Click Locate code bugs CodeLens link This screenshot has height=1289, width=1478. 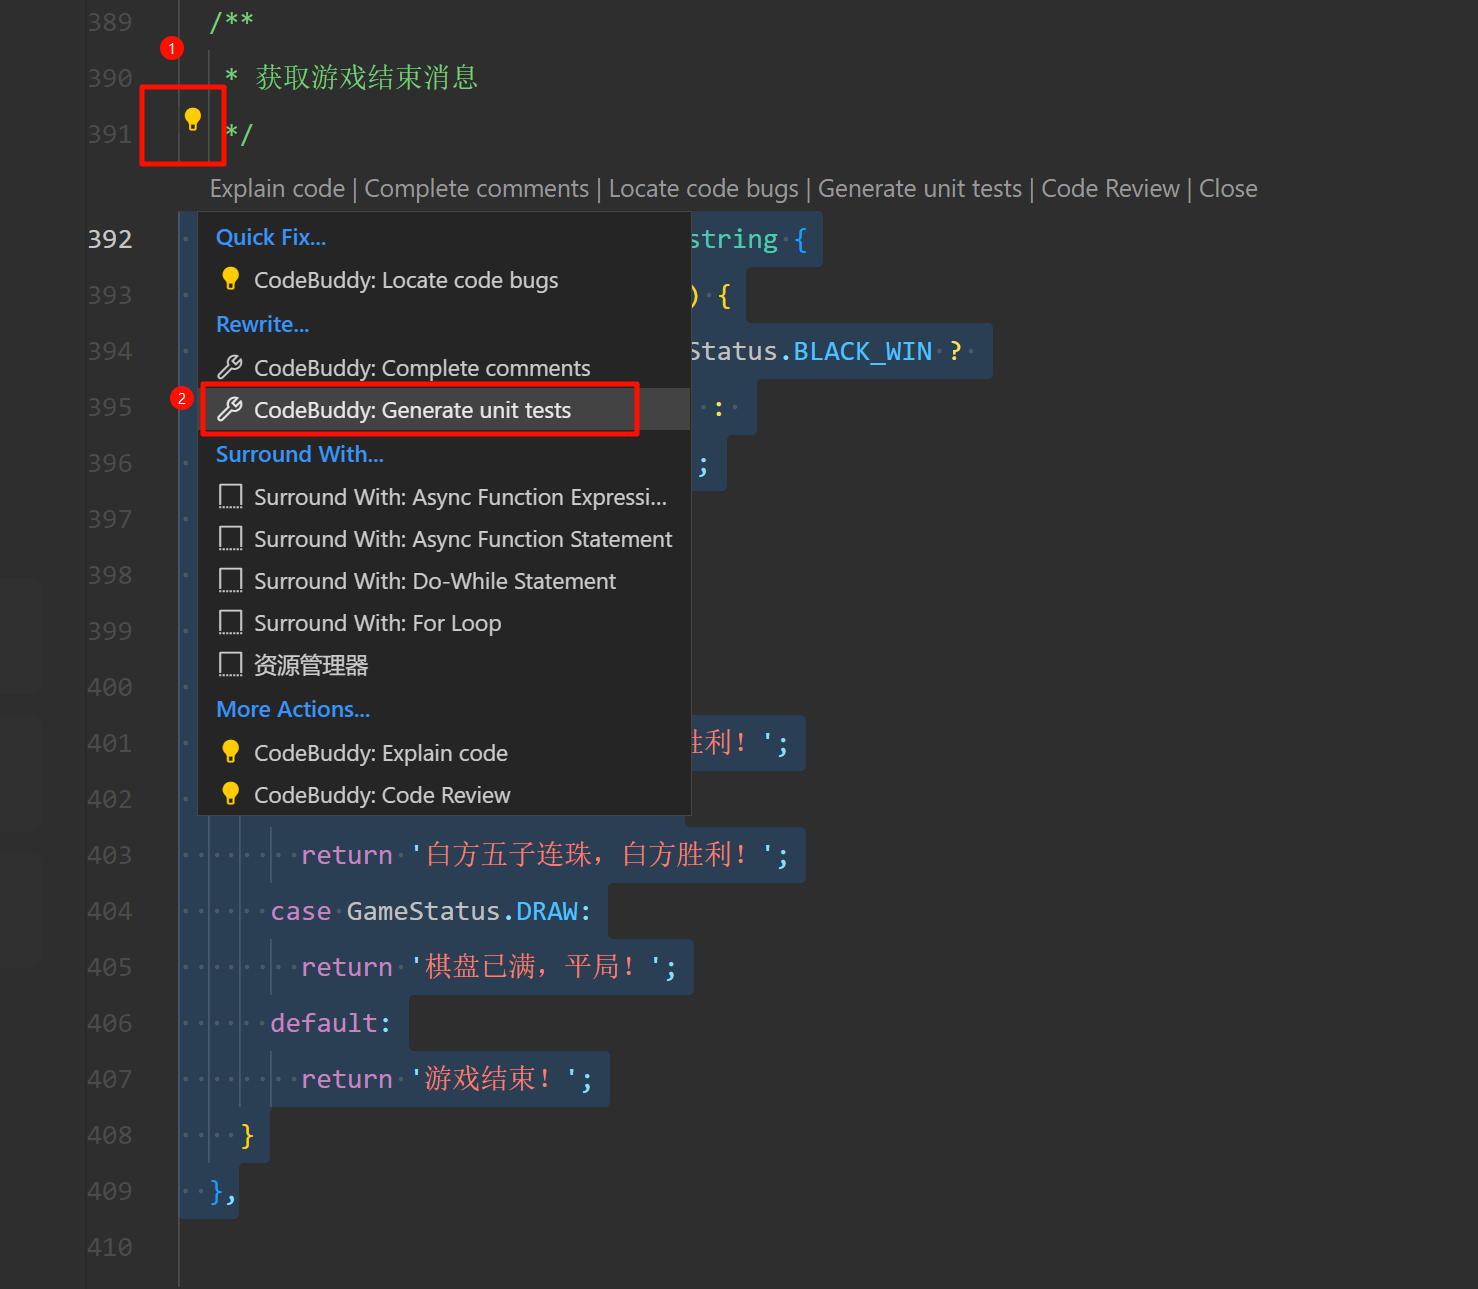[x=703, y=189]
